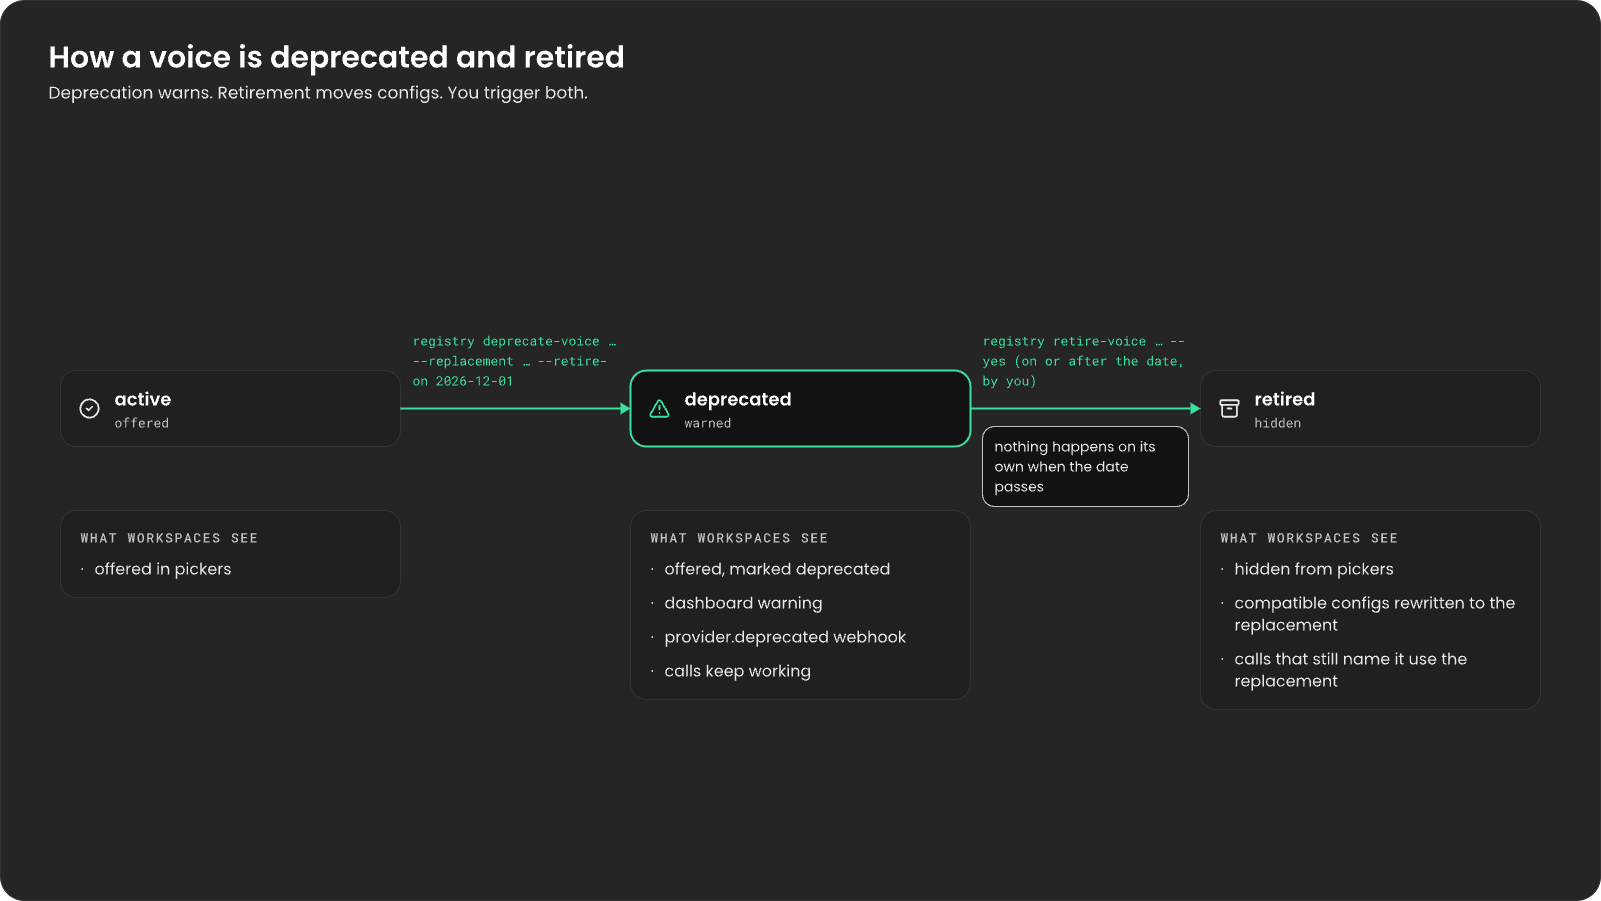1601x901 pixels.
Task: Click 'WHAT WORKSPACES SEE' heading under deprecated
Action: tap(739, 538)
